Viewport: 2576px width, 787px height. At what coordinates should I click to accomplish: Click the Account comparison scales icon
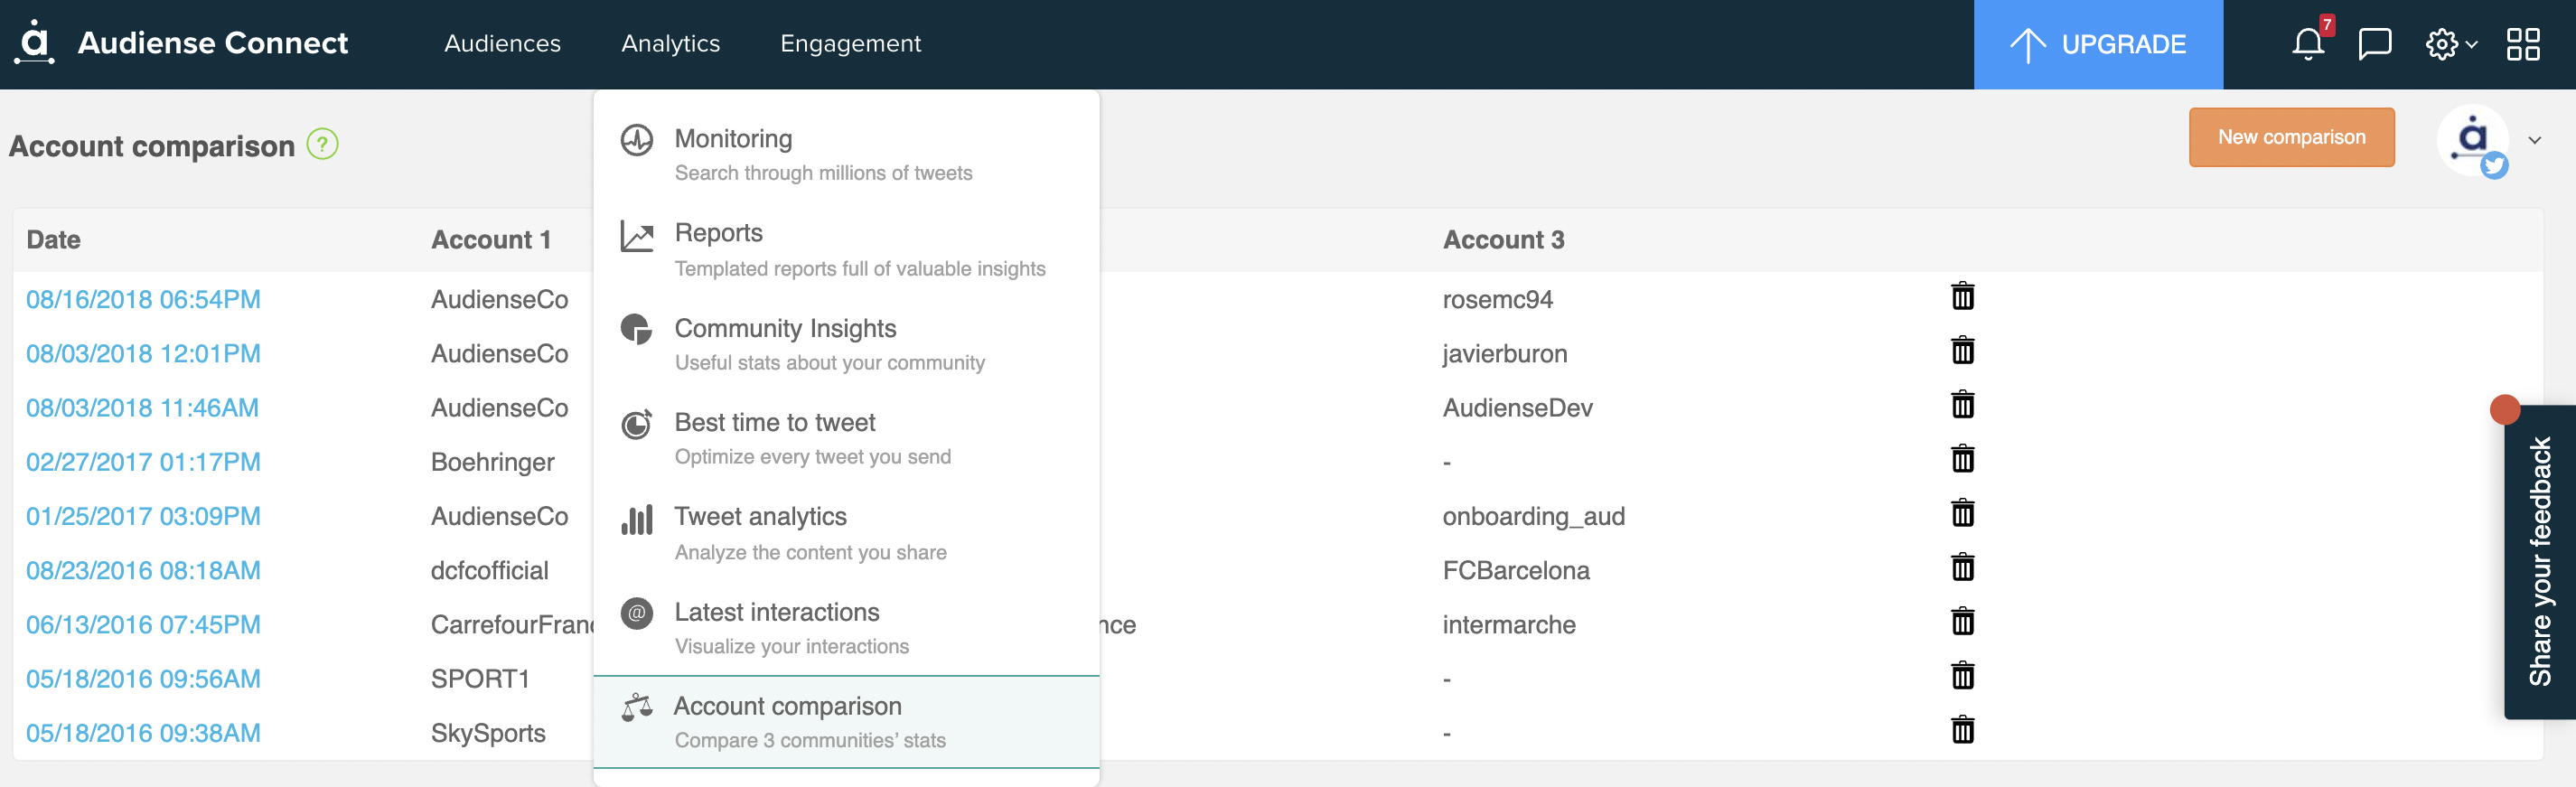(637, 707)
